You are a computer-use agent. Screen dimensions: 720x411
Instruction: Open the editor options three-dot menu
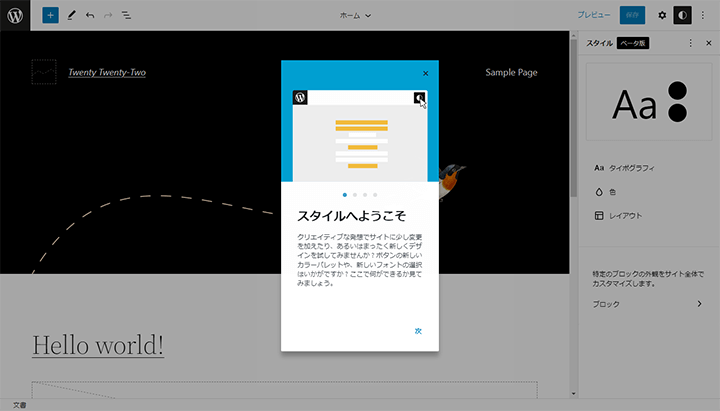point(703,15)
